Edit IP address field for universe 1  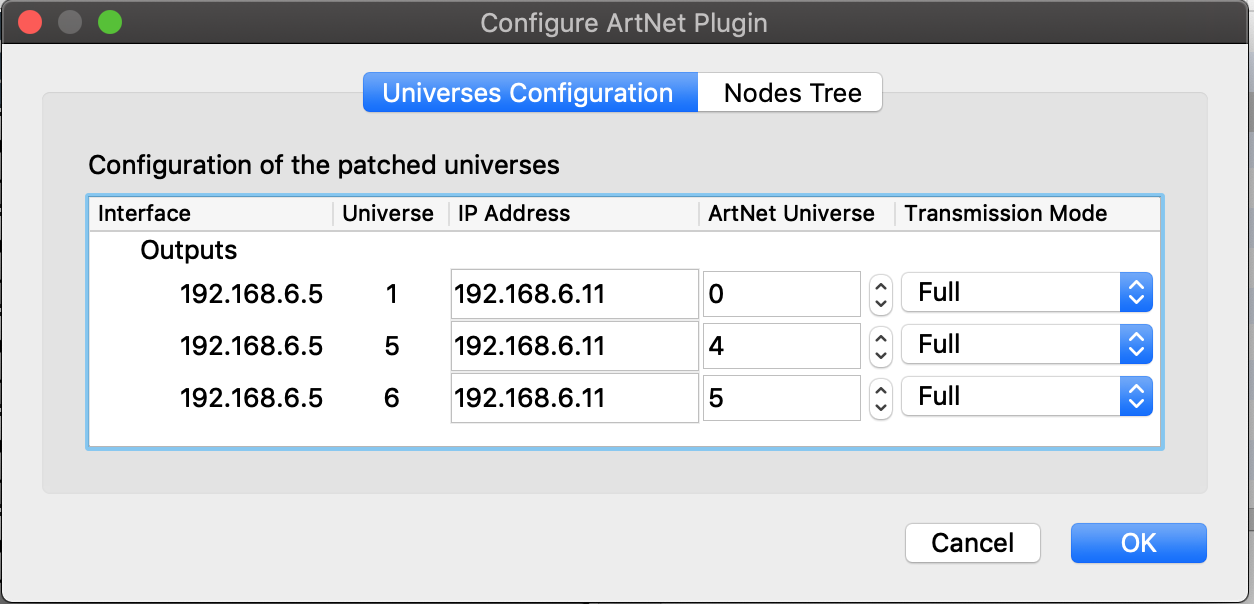tap(574, 294)
